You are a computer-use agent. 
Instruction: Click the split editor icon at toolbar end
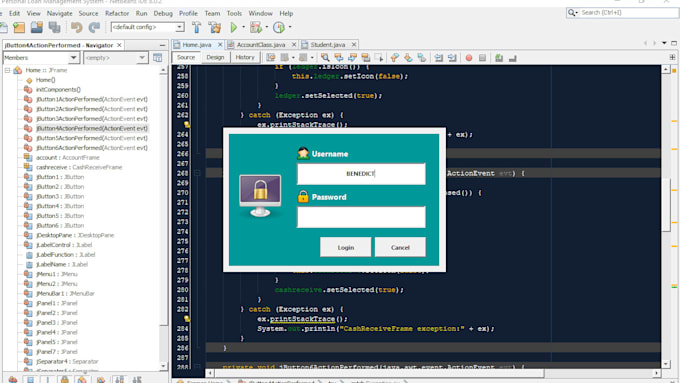(672, 57)
